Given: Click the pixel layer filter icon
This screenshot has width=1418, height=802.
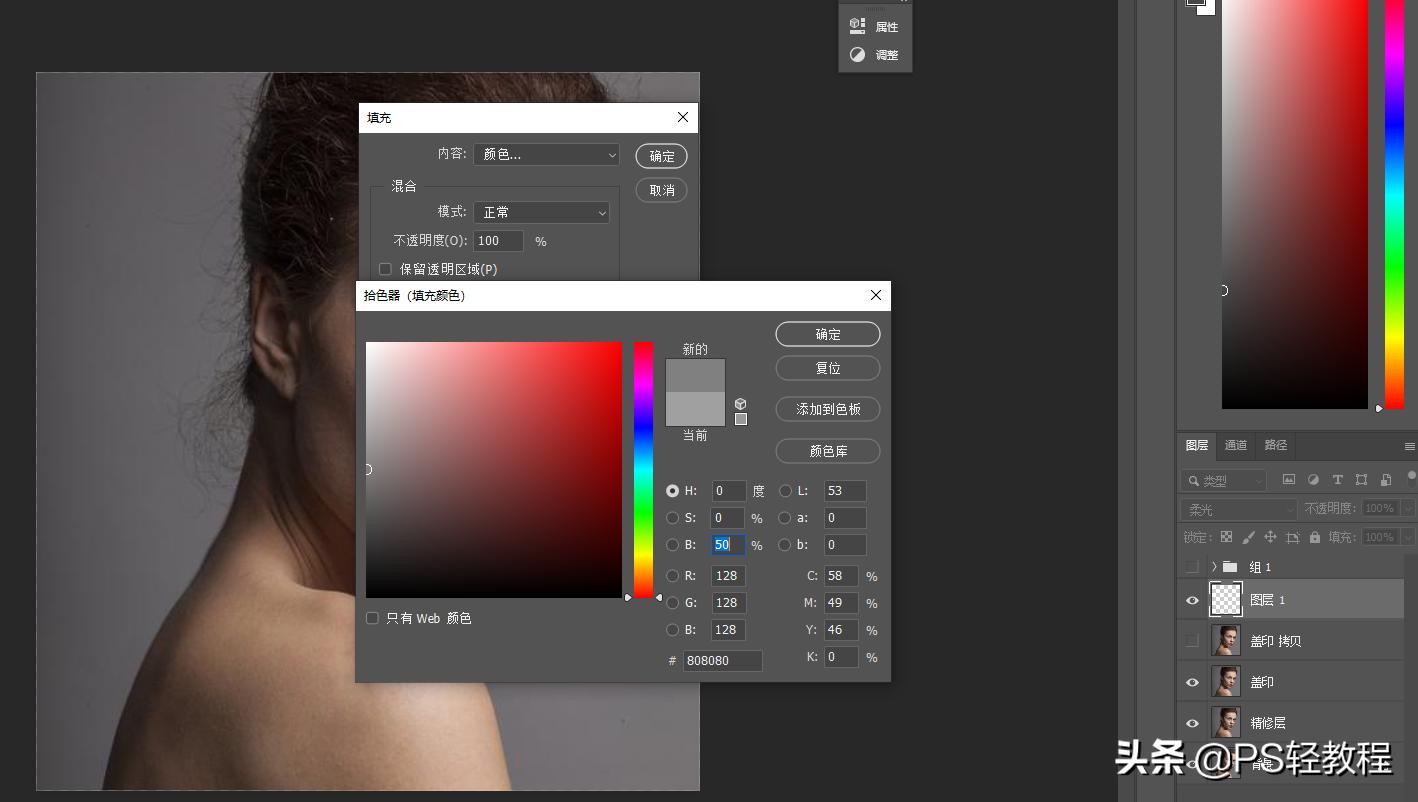Looking at the screenshot, I should (1289, 480).
